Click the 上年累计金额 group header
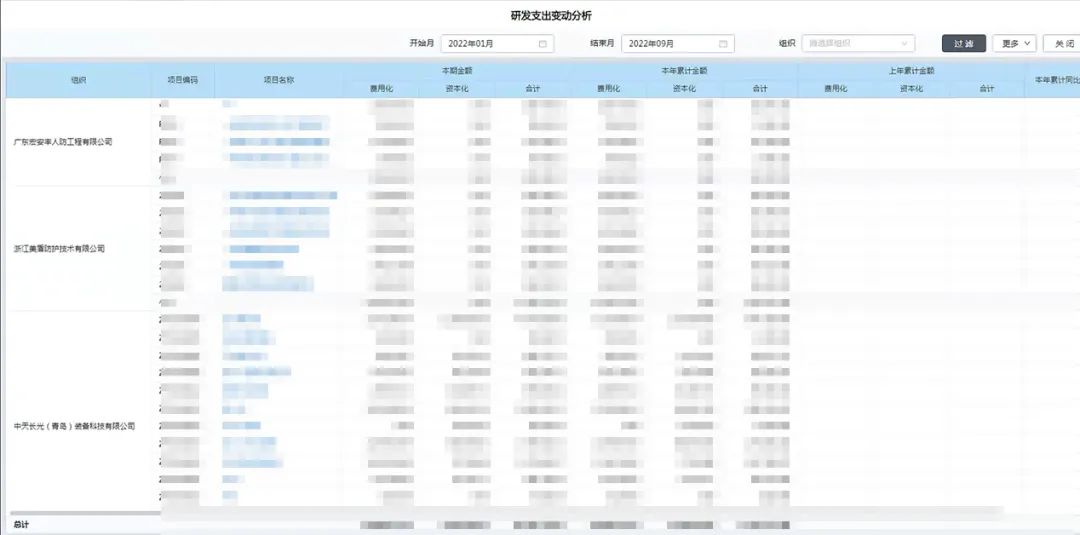Screen dimensions: 1080x535 tap(911, 70)
